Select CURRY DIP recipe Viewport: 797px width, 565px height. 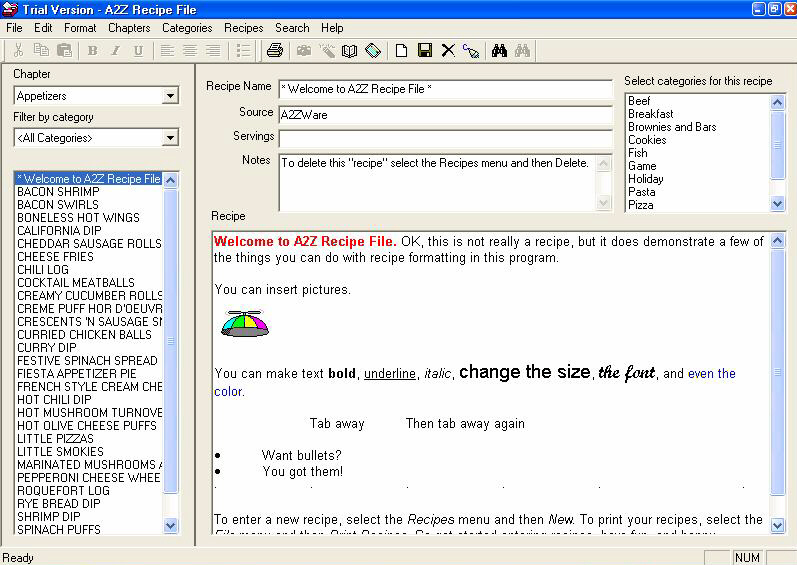(47, 348)
